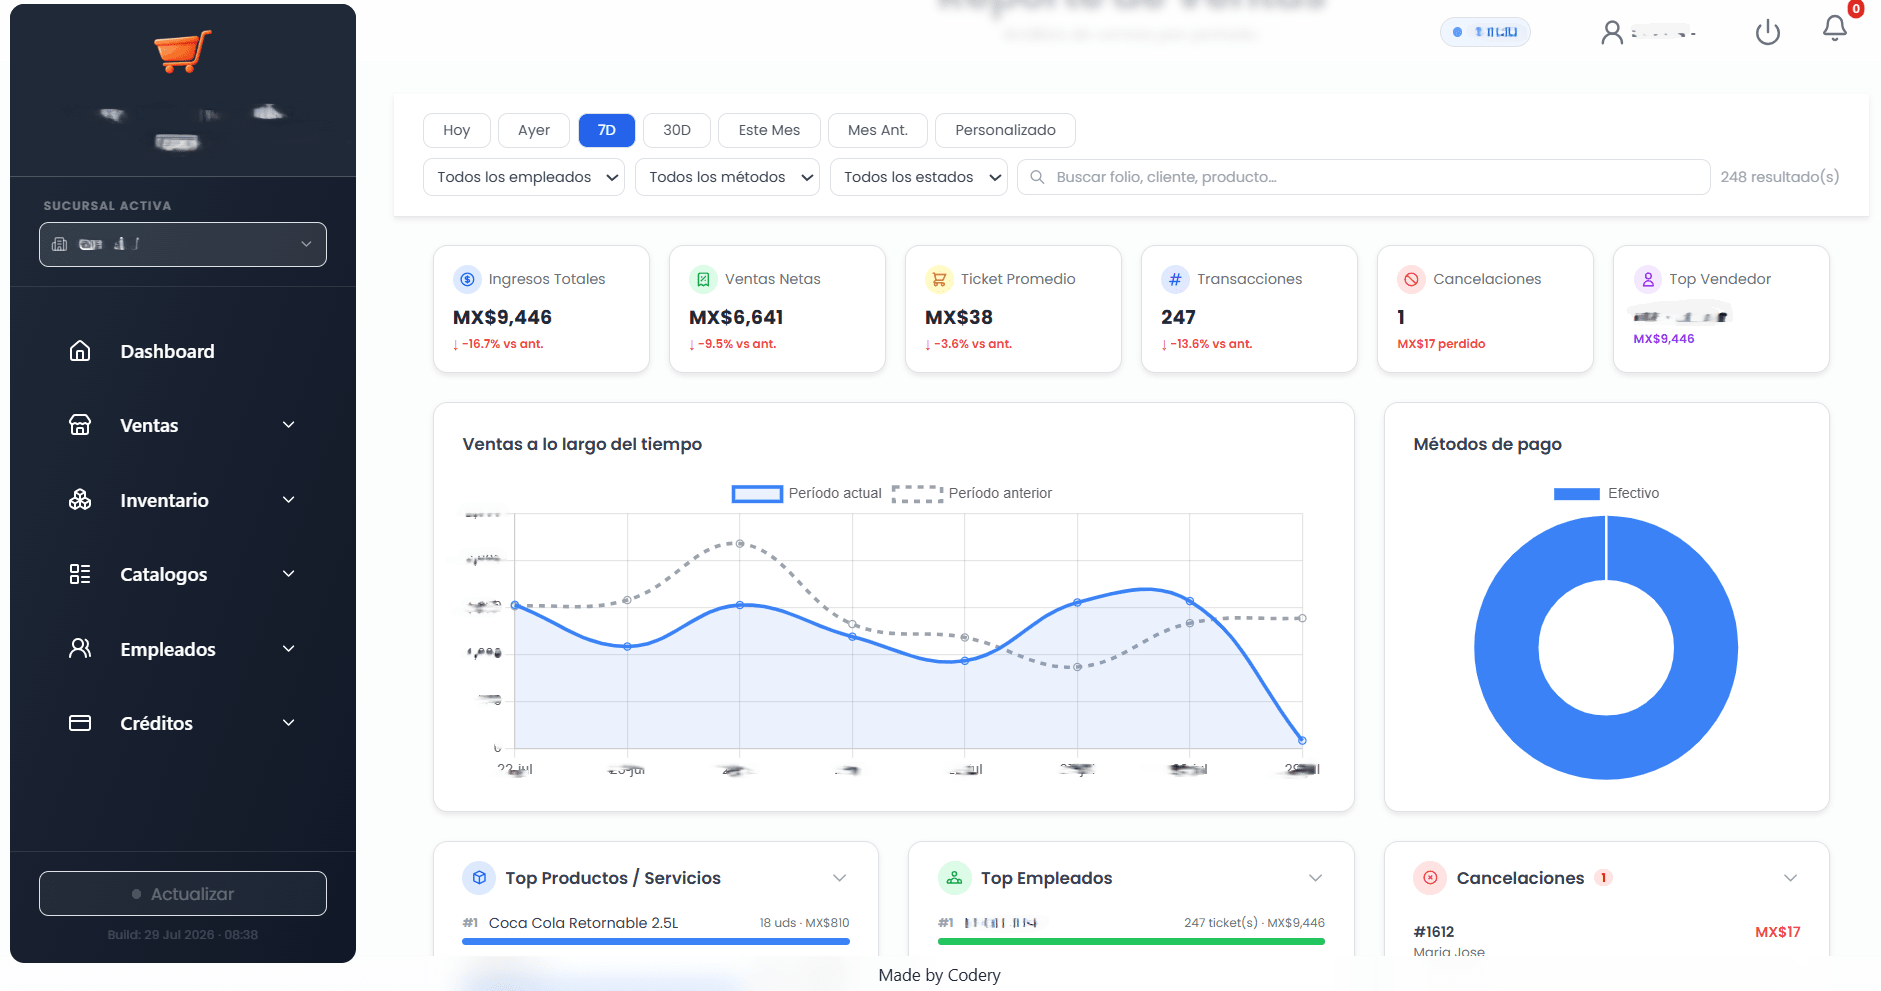Click the "248 resultado(s)" count text

[x=1780, y=177]
